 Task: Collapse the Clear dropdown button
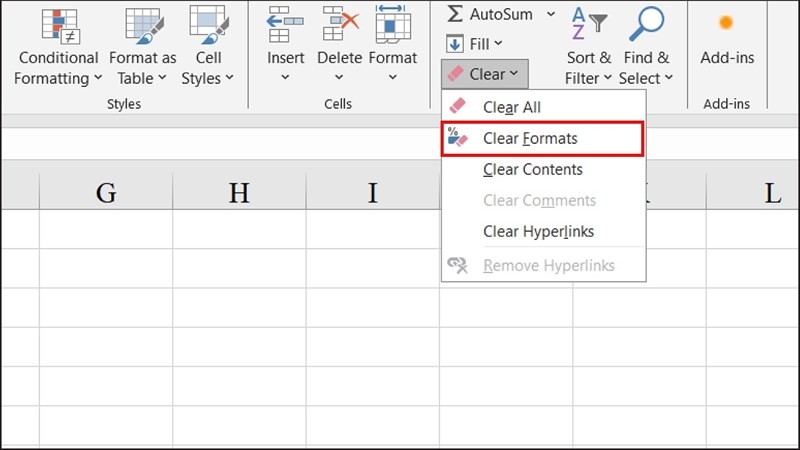pos(485,74)
